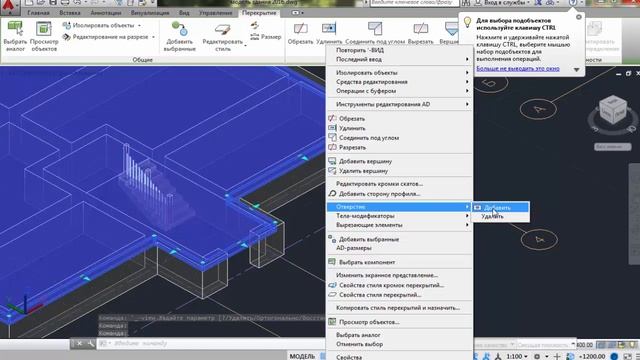This screenshot has height=360, width=640.
Task: Close the CTRL selection tip balloon
Action: point(578,17)
